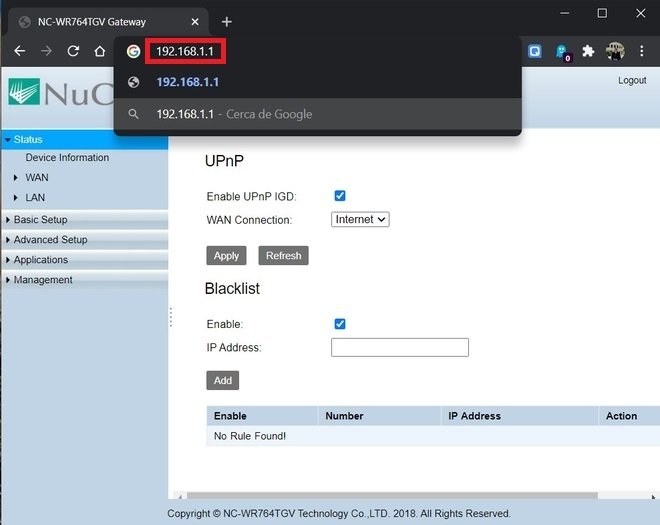Click the Add button
The width and height of the screenshot is (660, 525).
click(x=222, y=380)
